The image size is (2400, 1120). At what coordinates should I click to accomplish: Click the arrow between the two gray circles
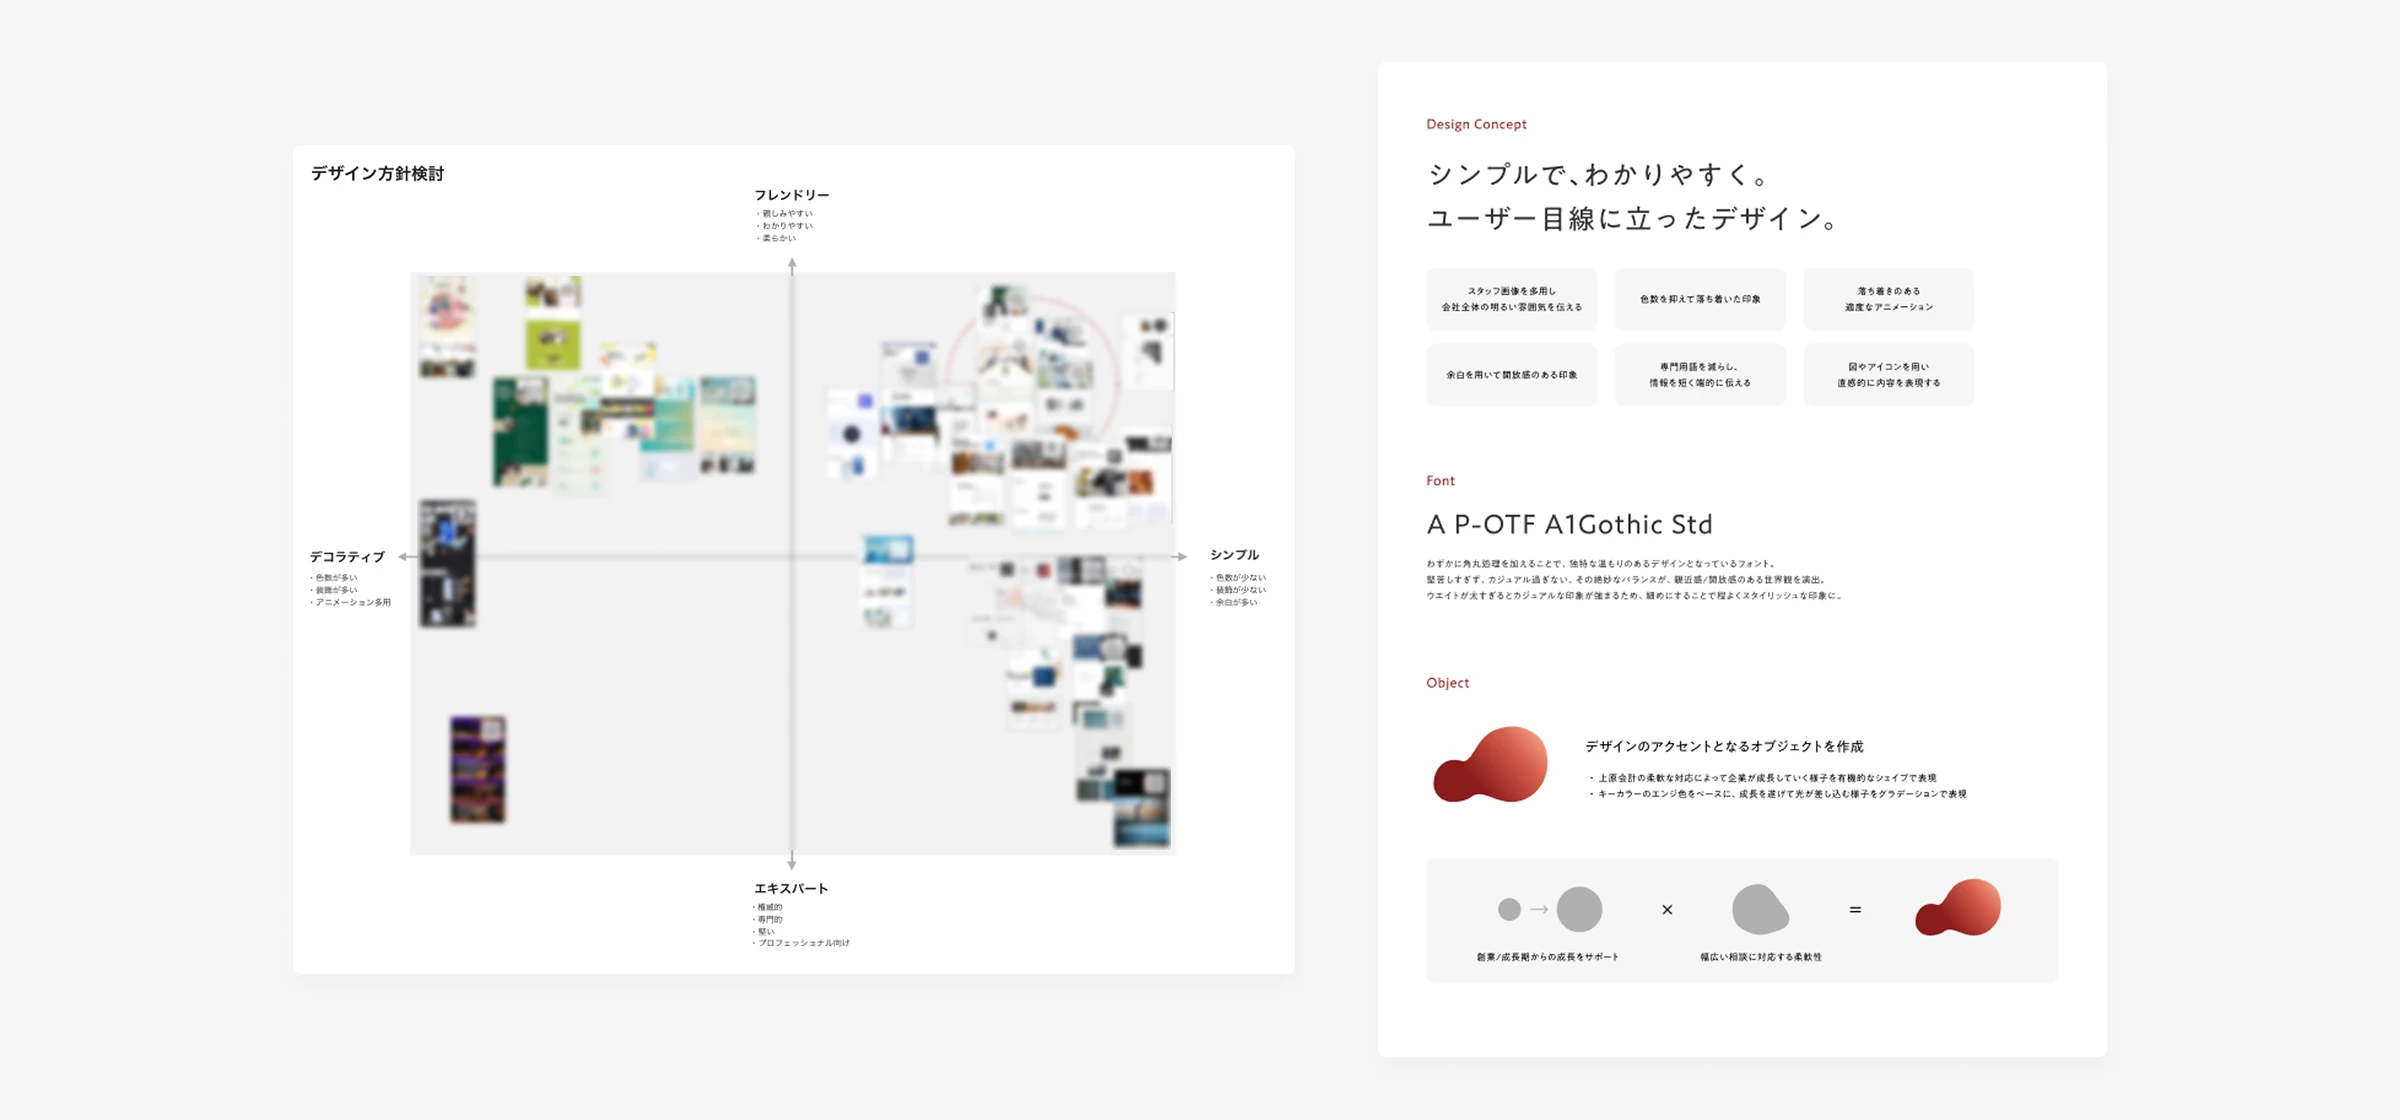[1539, 909]
